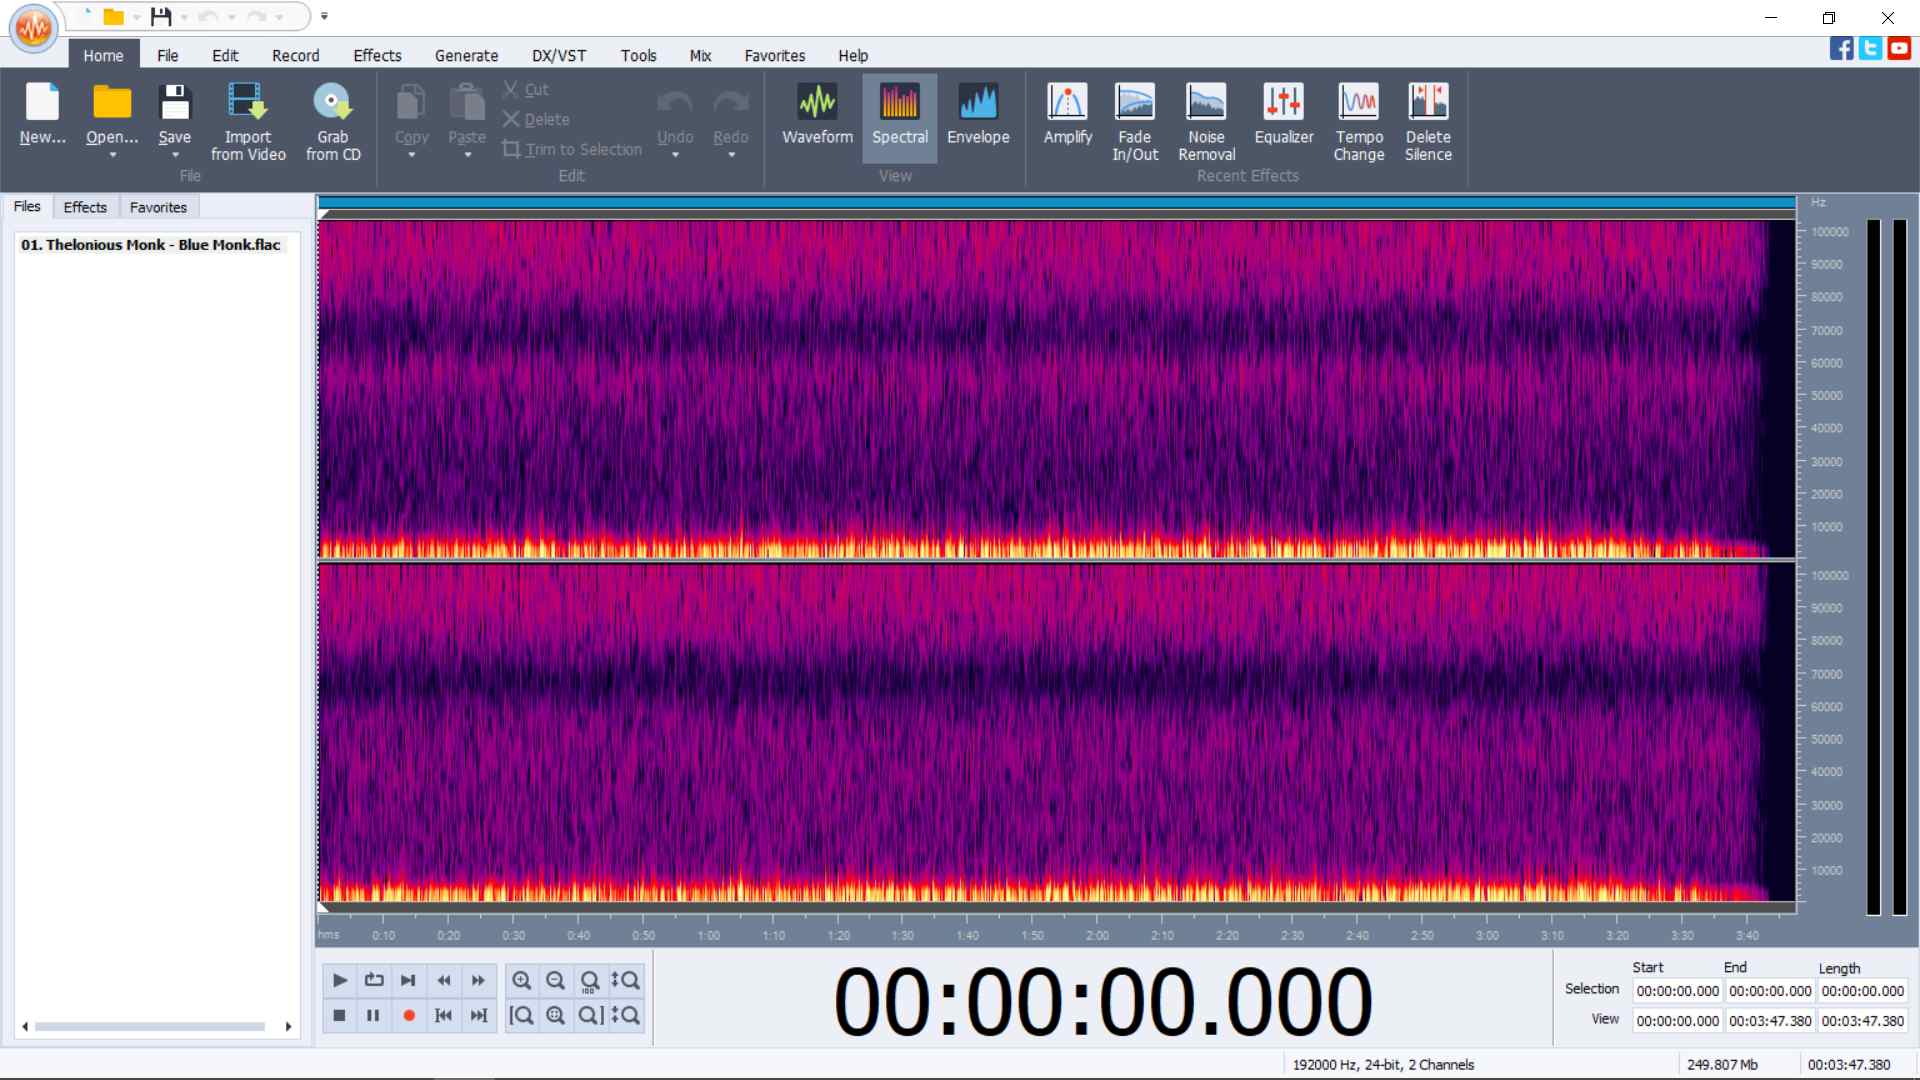Go to end of track button
This screenshot has width=1920, height=1080.
point(478,1015)
